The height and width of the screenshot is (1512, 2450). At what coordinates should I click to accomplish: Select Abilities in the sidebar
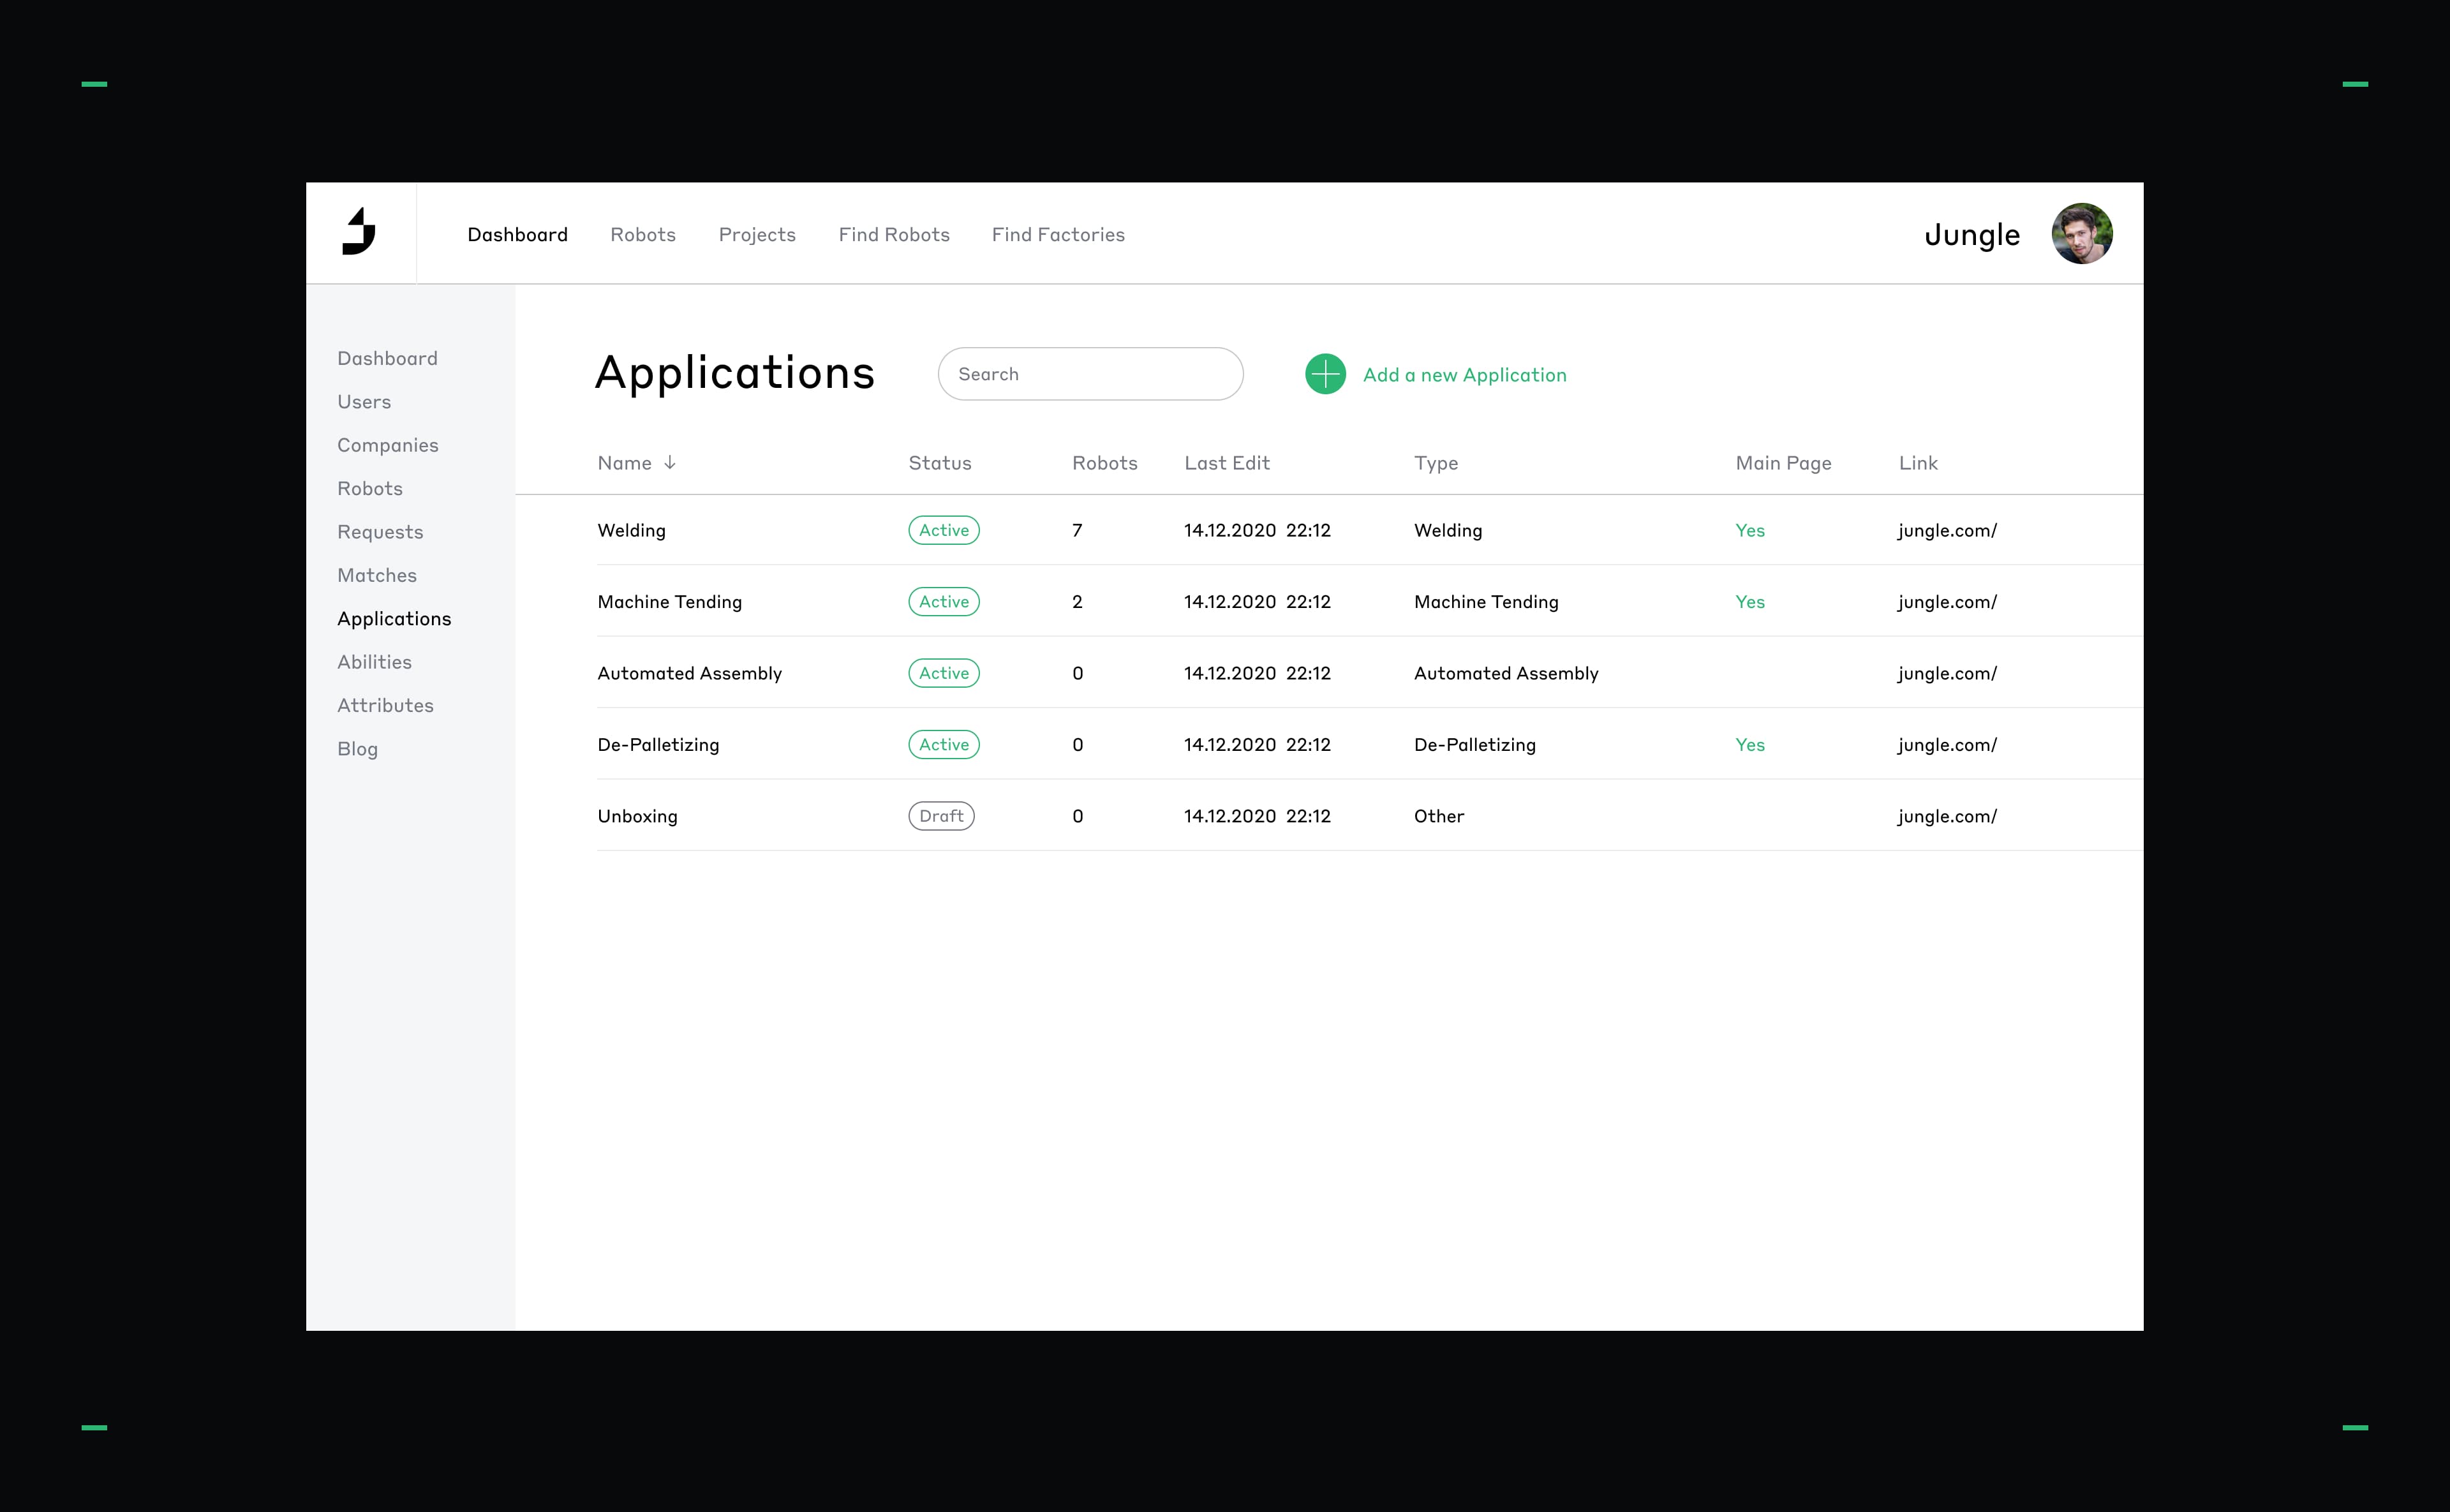pos(374,662)
